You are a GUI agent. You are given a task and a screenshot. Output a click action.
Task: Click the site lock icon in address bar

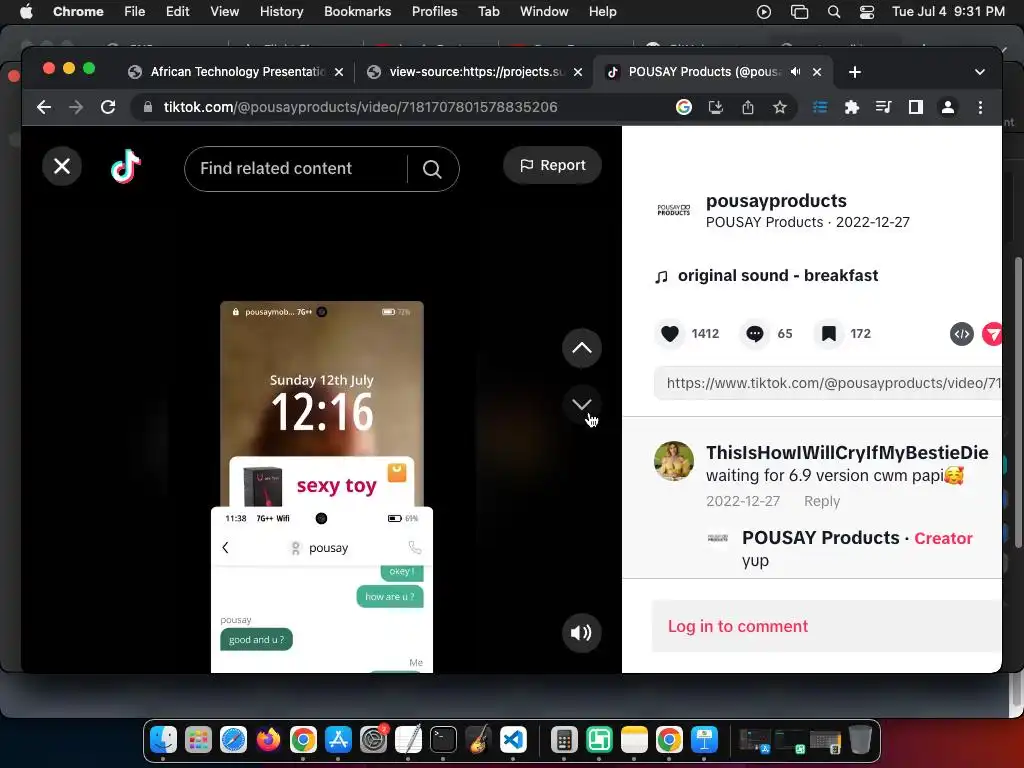tap(148, 107)
